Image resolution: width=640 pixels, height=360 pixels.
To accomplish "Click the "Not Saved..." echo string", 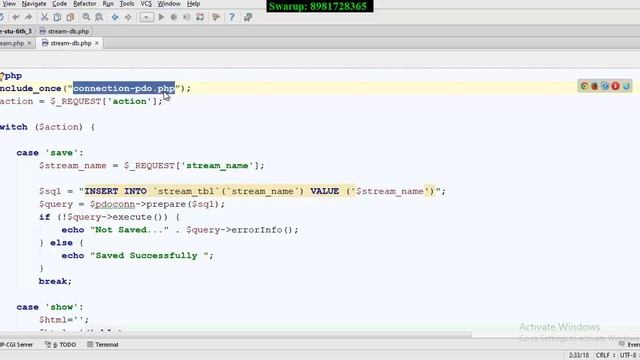I will pyautogui.click(x=129, y=230).
